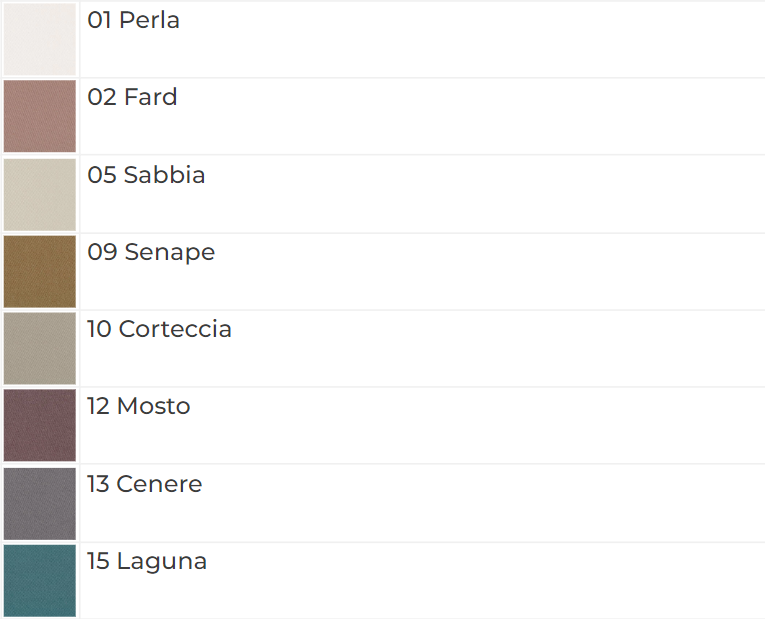Select the Laguna teal swatch
The width and height of the screenshot is (765, 619).
click(40, 580)
